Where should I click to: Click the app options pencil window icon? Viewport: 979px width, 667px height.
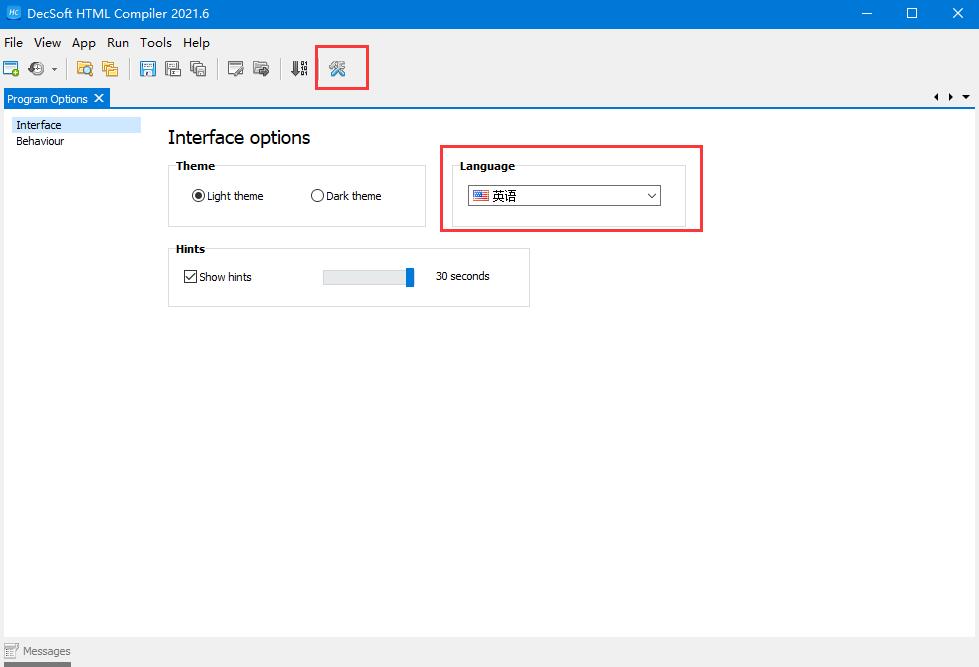(x=236, y=69)
